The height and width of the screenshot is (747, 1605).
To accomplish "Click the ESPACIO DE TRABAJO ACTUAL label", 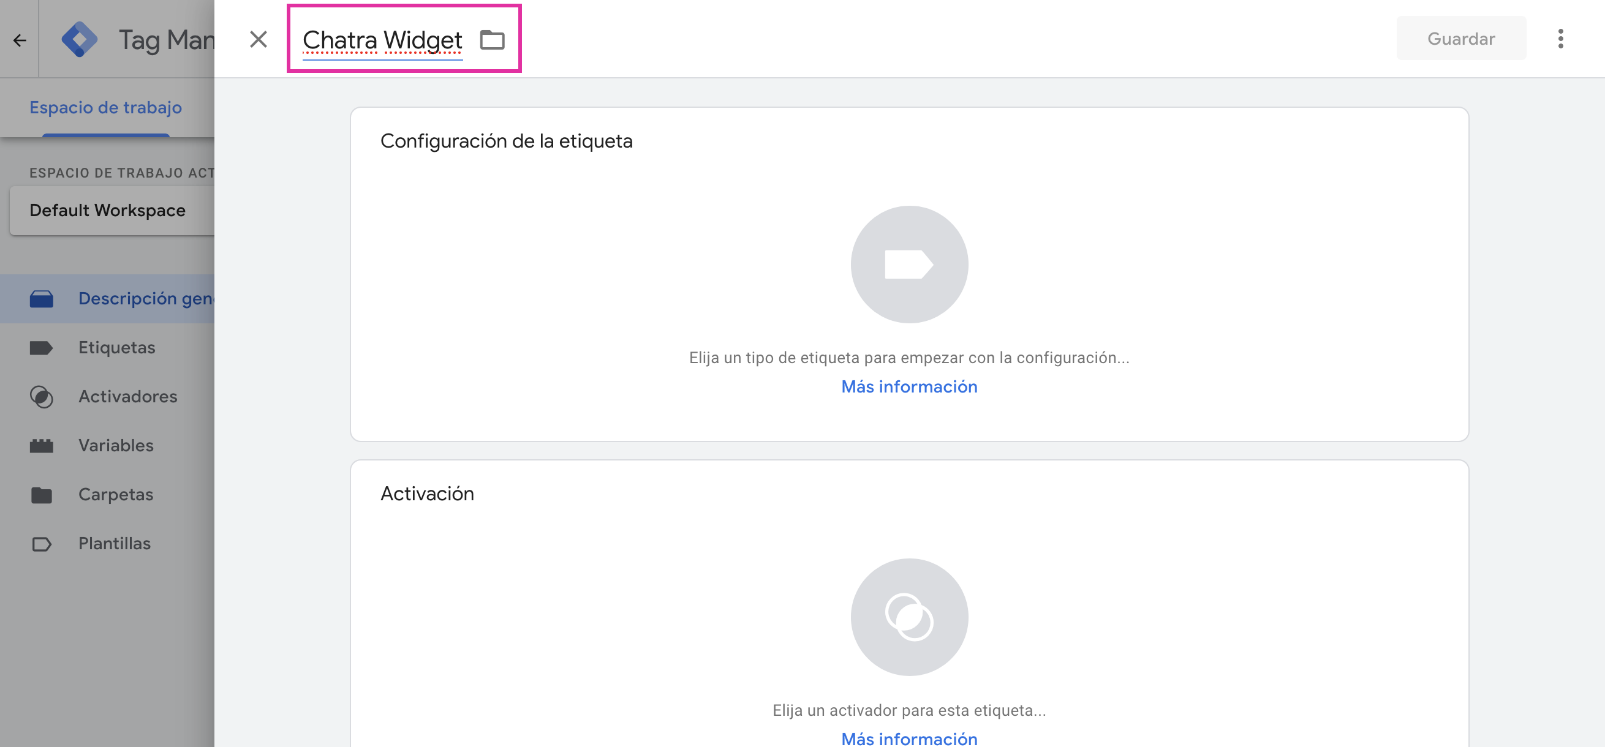I will tap(122, 173).
